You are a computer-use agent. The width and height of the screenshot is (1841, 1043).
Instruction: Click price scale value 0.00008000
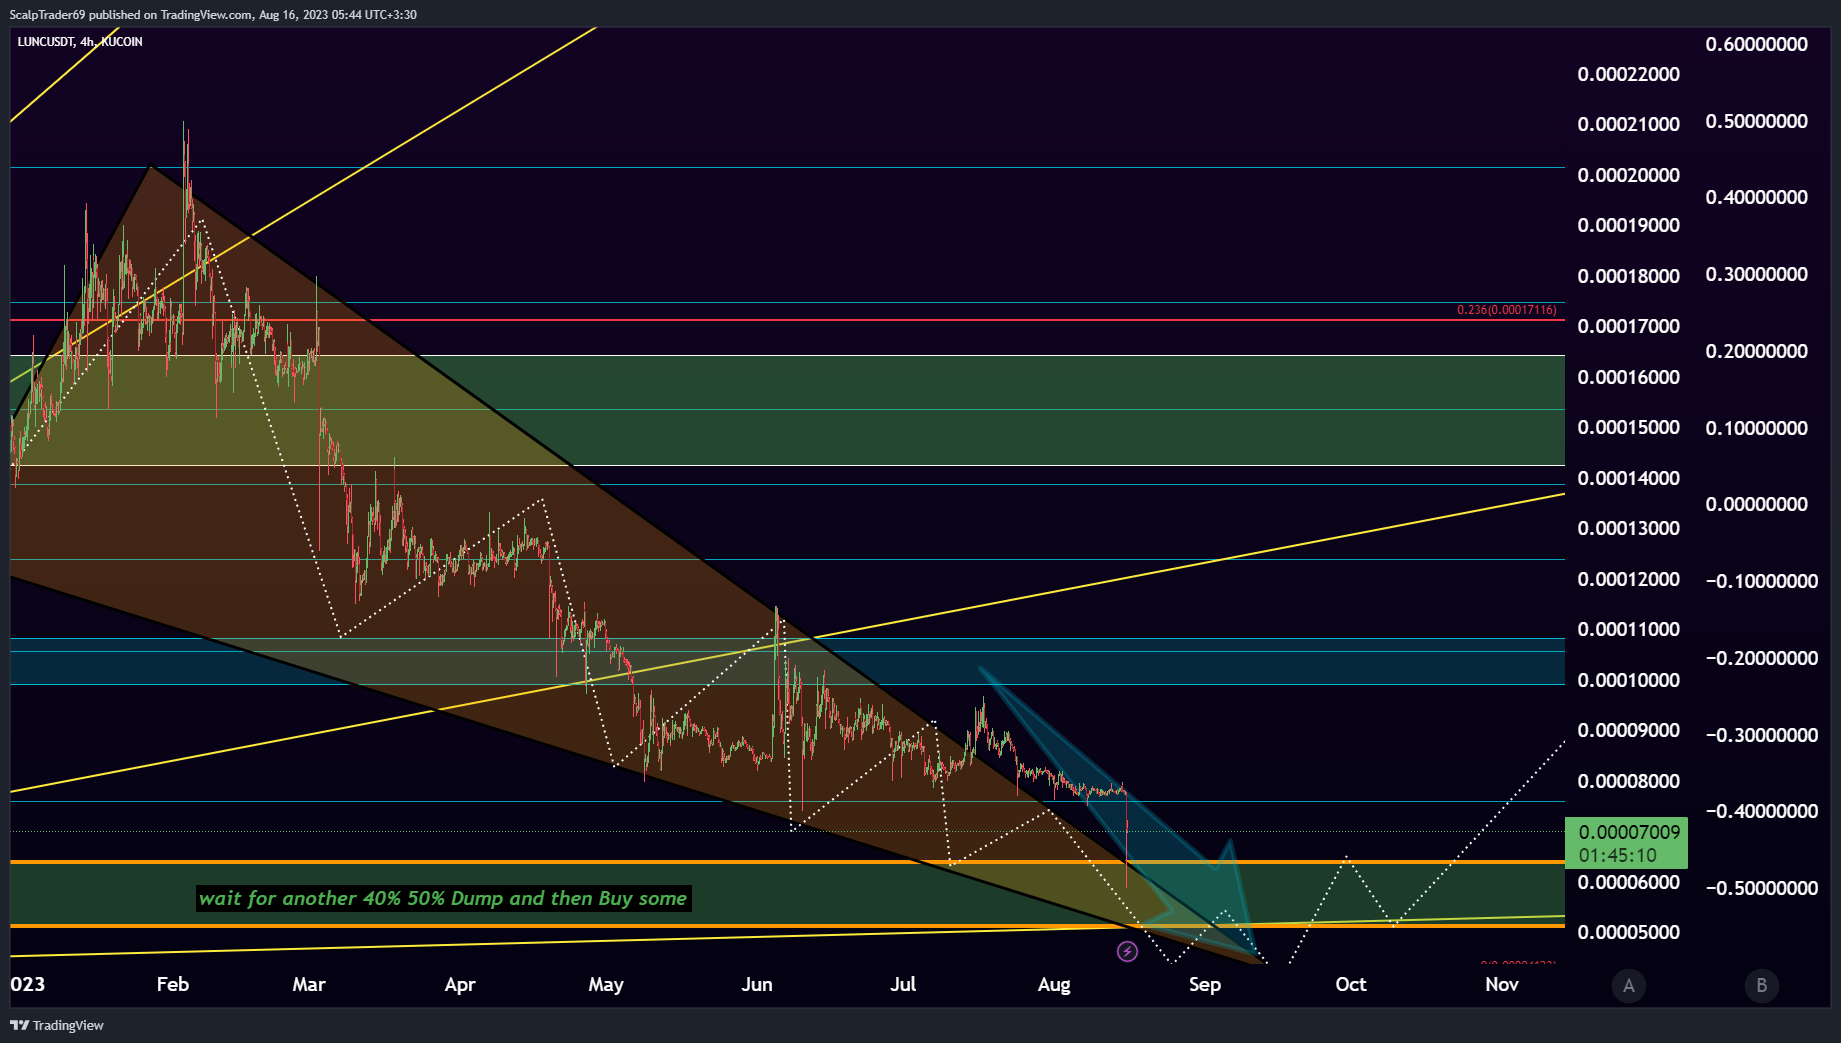pyautogui.click(x=1629, y=781)
